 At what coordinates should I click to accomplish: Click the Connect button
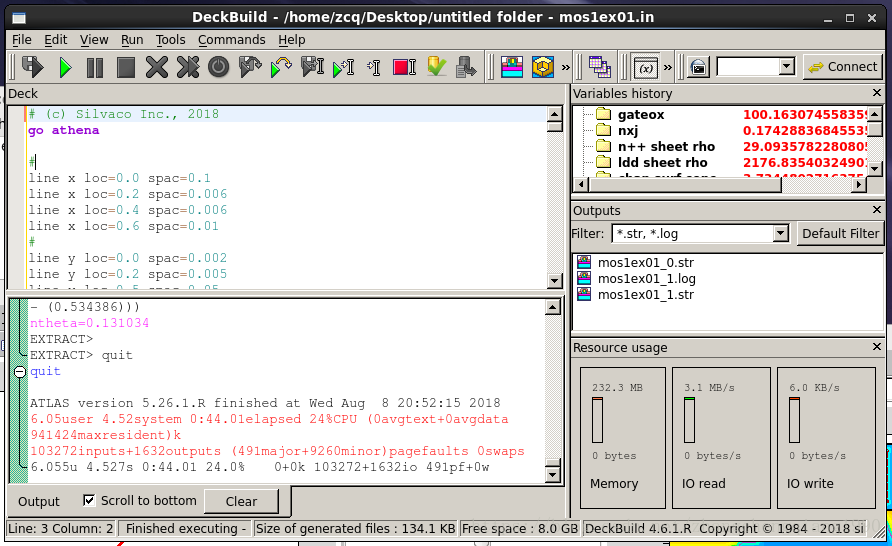pos(843,67)
